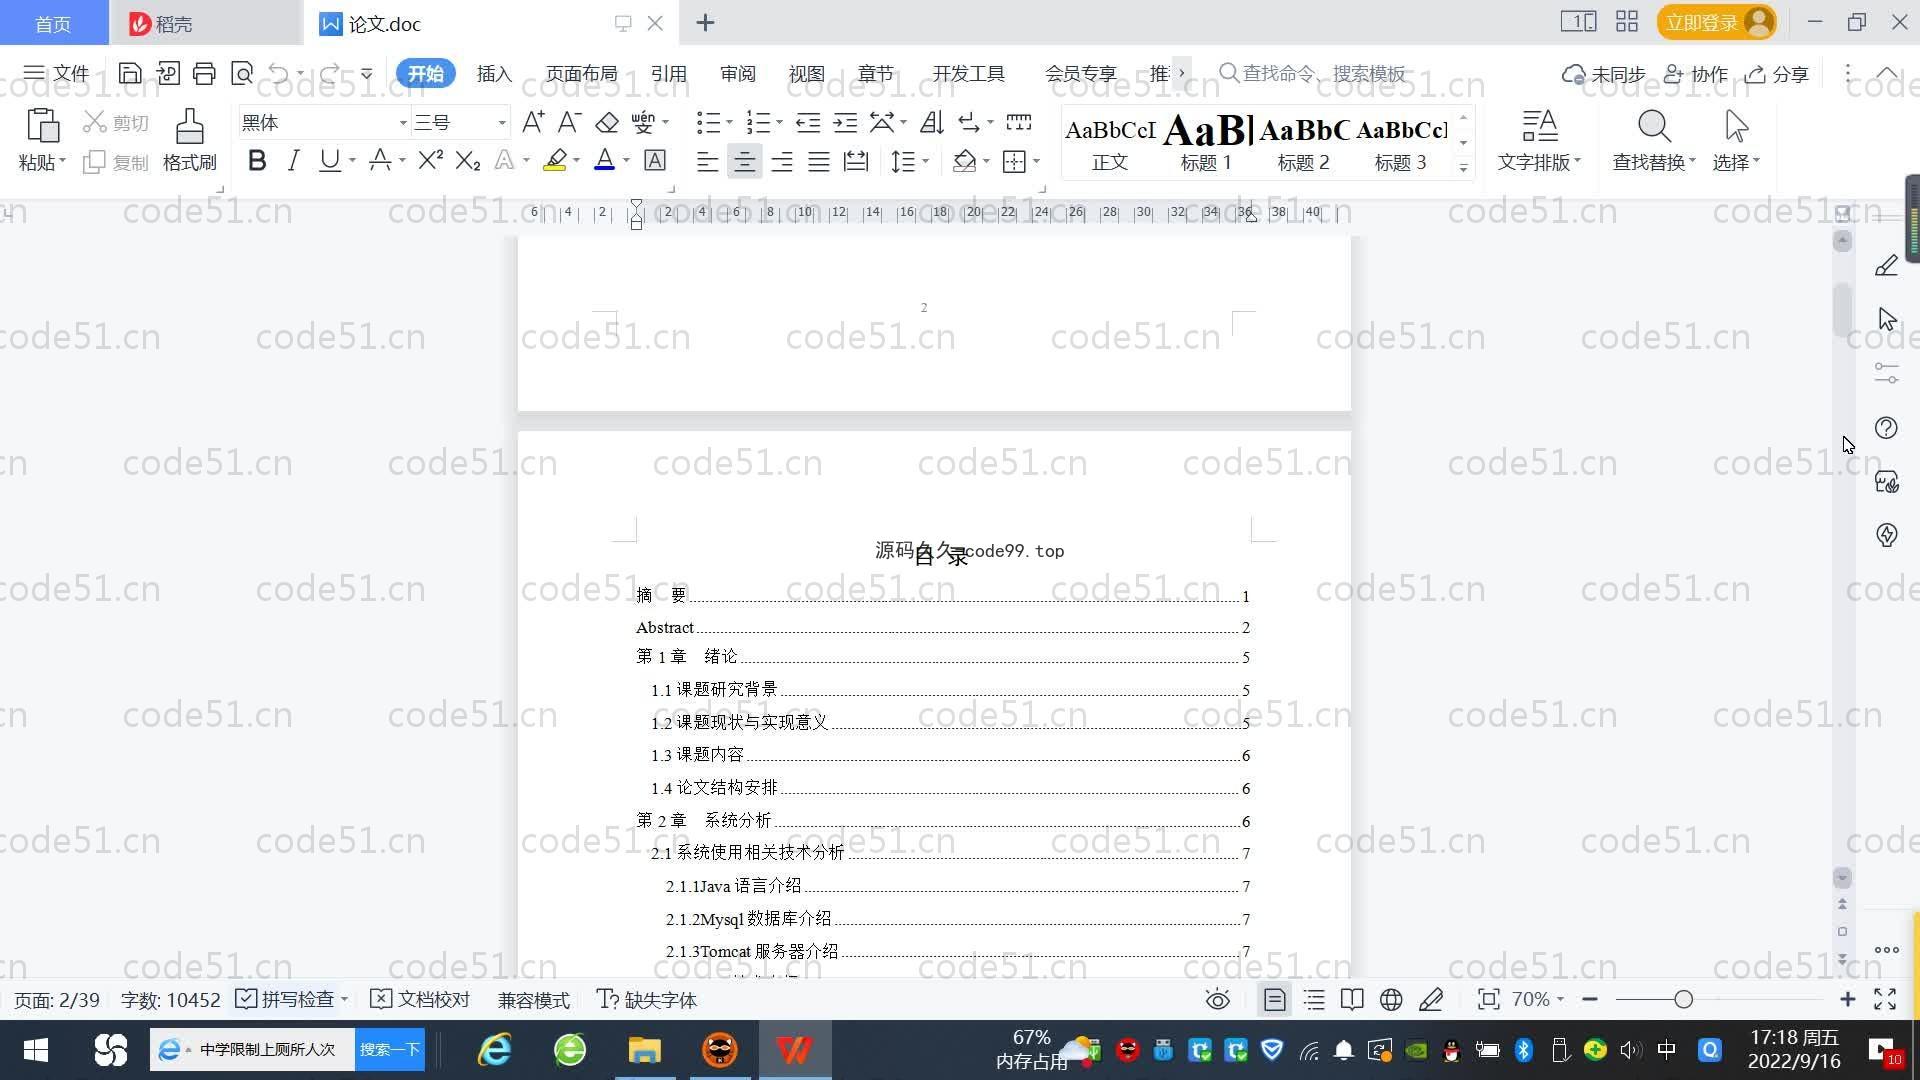Open the font name dropdown (黑体)

(403, 123)
